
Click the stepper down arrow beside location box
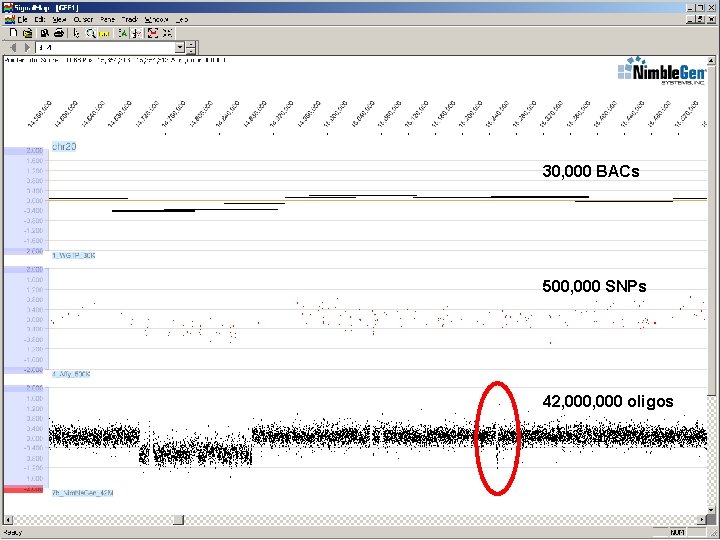point(191,51)
